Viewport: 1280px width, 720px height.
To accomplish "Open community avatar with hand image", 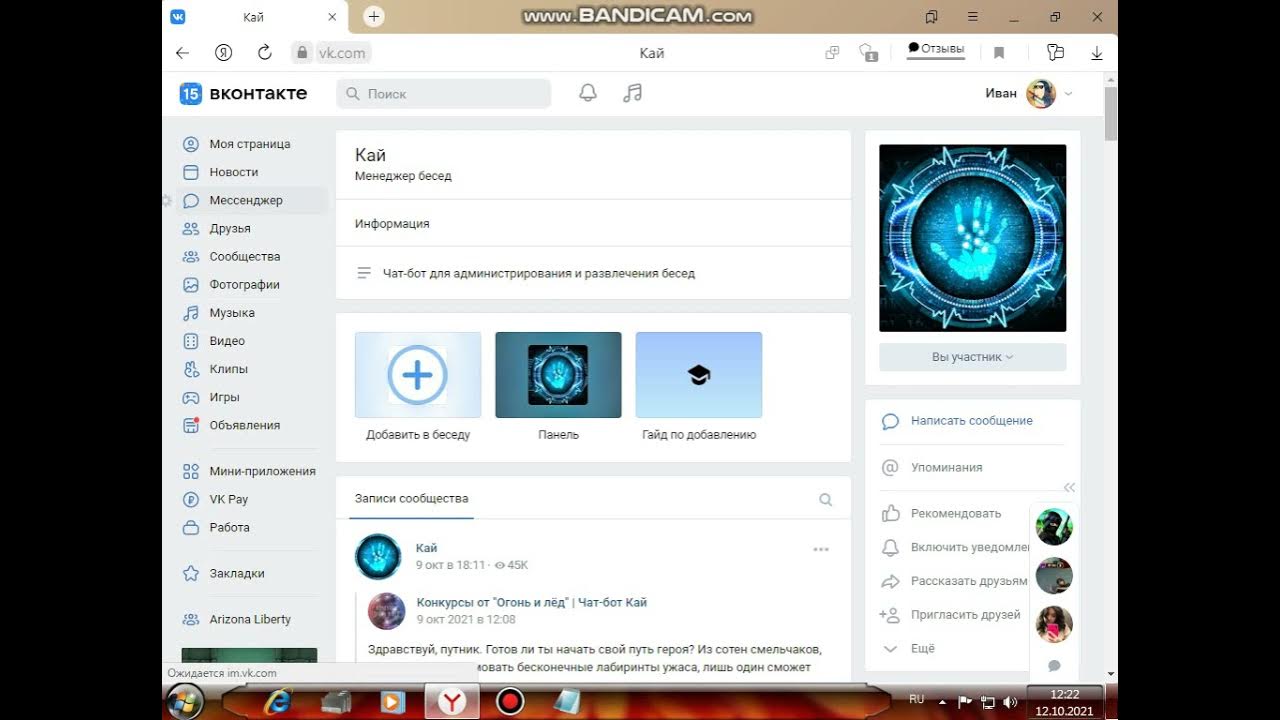I will point(972,238).
